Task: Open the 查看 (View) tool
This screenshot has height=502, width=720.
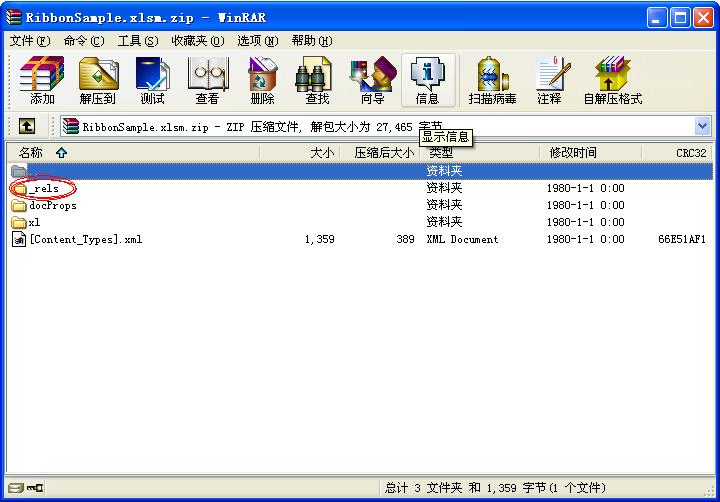Action: (207, 80)
